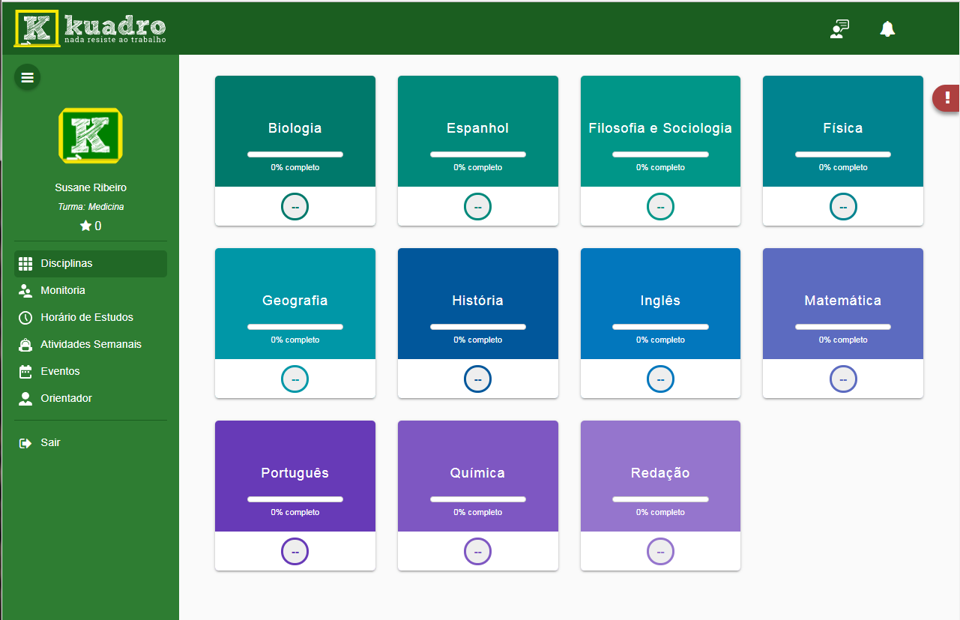Click the star points icon
The height and width of the screenshot is (620, 960).
[x=86, y=227]
